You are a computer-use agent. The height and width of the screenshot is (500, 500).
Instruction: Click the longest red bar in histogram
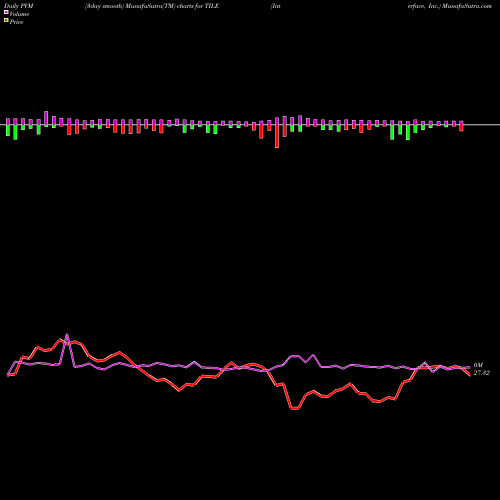click(277, 136)
